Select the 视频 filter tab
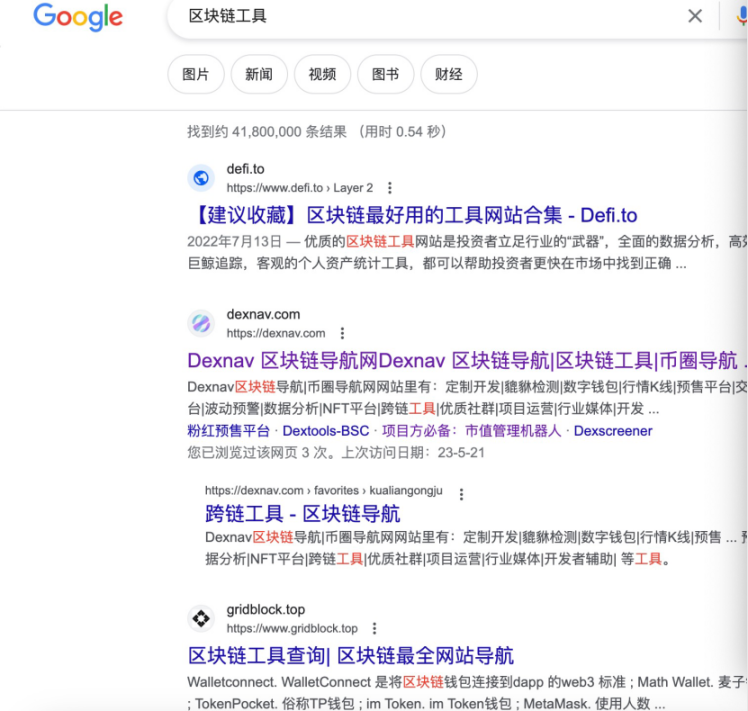748x711 pixels. [322, 74]
